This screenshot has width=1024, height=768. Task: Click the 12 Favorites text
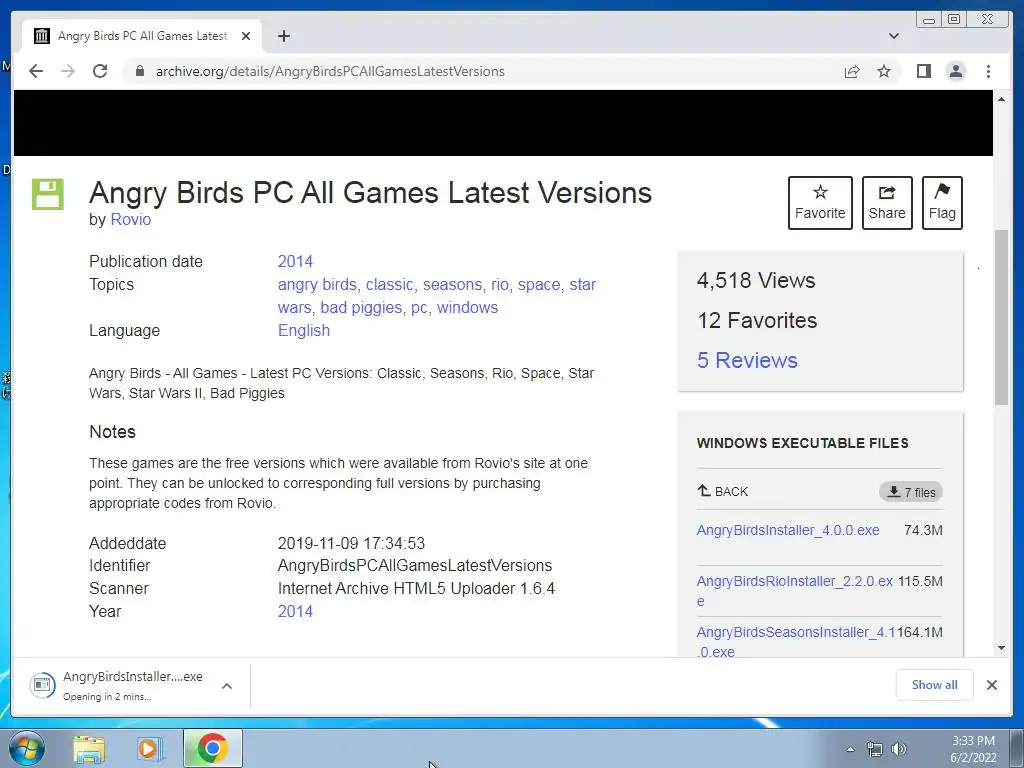757,321
